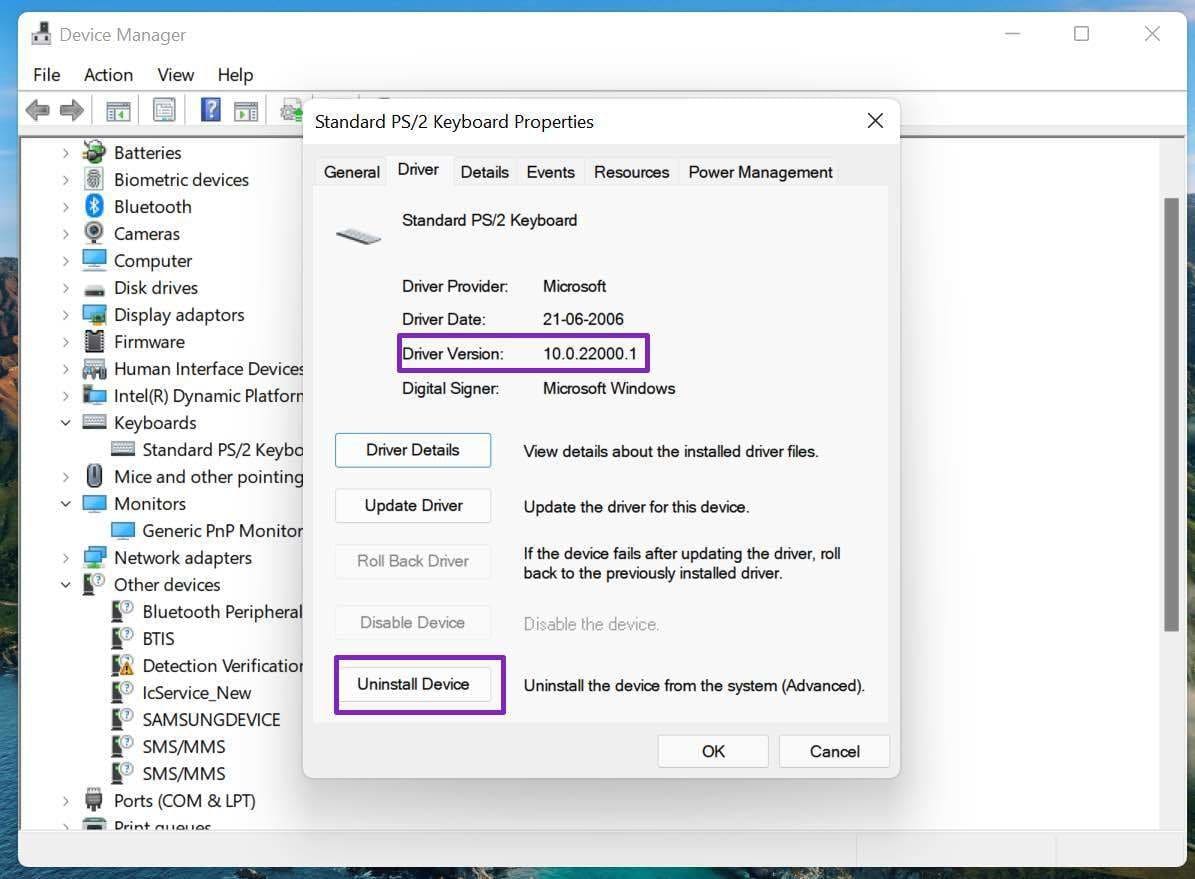The height and width of the screenshot is (879, 1195).
Task: Click the Batteries category icon
Action: [x=94, y=152]
